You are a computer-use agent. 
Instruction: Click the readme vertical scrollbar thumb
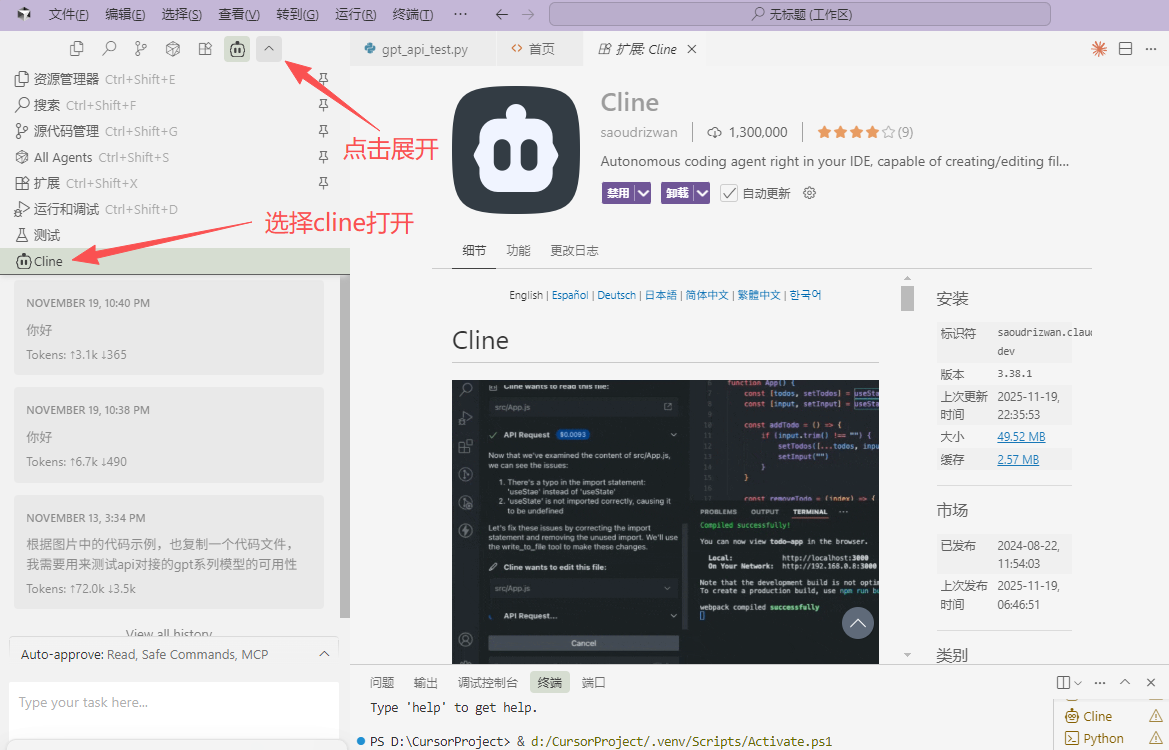907,298
